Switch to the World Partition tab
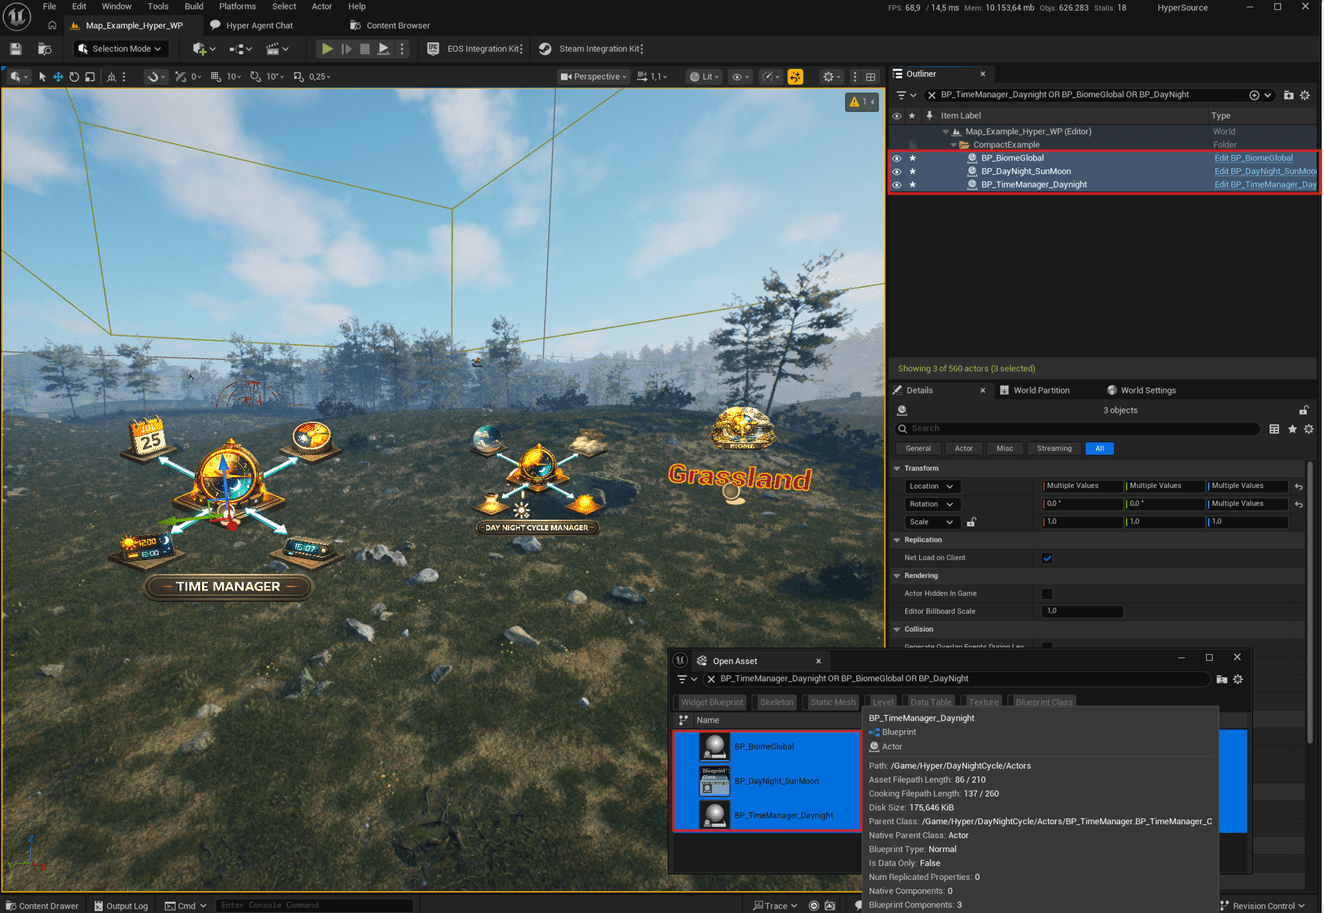The width and height of the screenshot is (1324, 913). pyautogui.click(x=1034, y=390)
